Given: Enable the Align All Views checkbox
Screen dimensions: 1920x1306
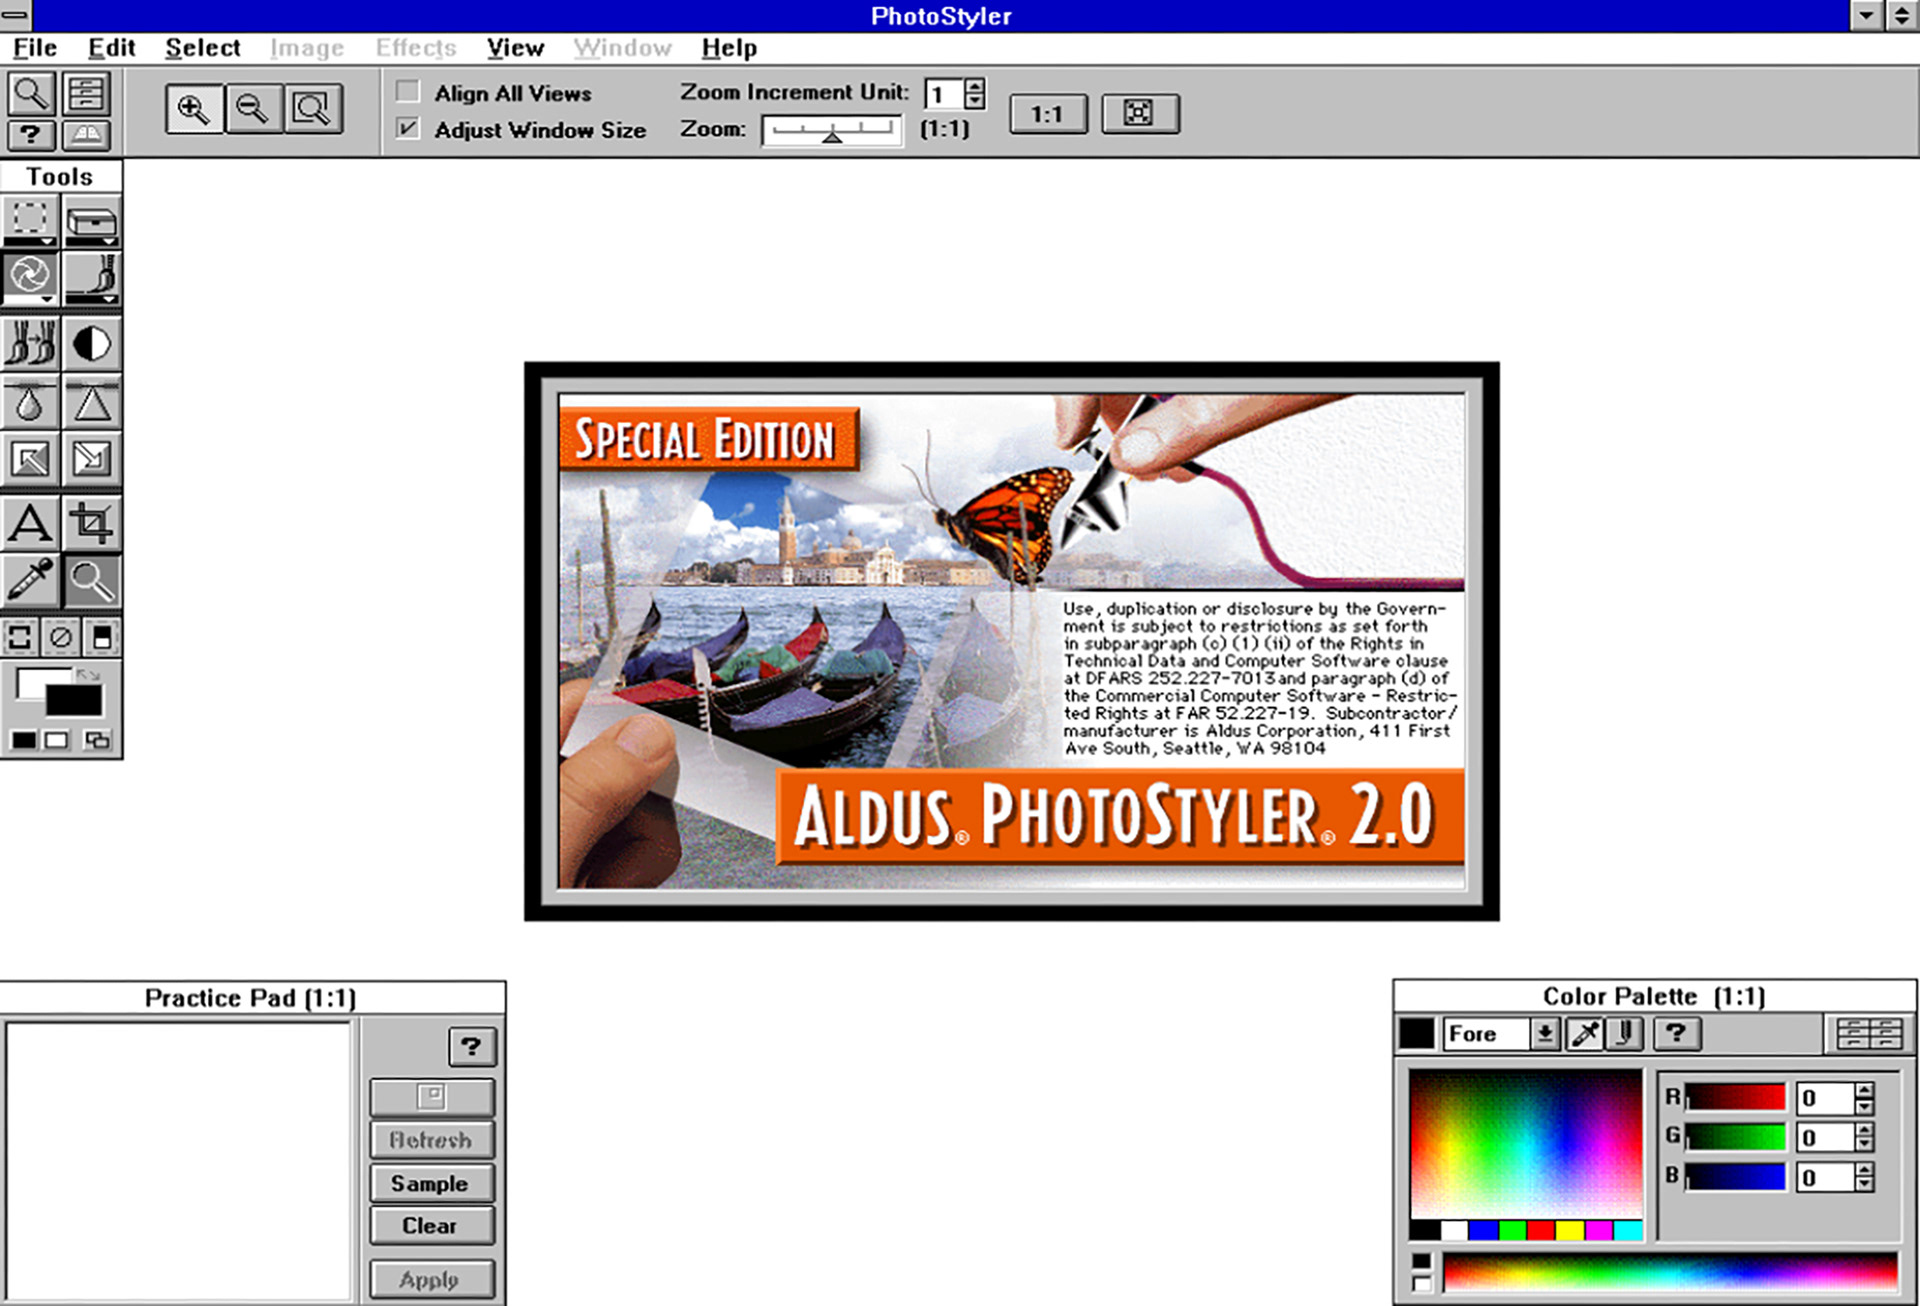Looking at the screenshot, I should click(x=408, y=92).
